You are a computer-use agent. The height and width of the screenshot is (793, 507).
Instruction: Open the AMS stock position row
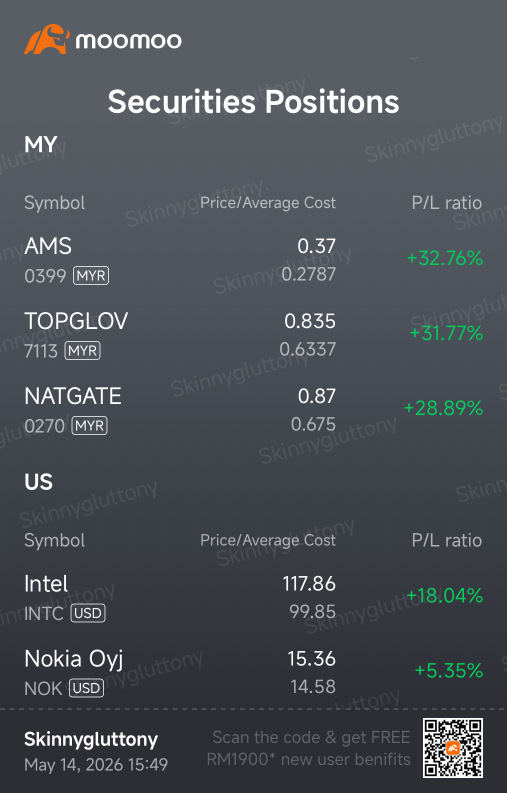tap(254, 260)
